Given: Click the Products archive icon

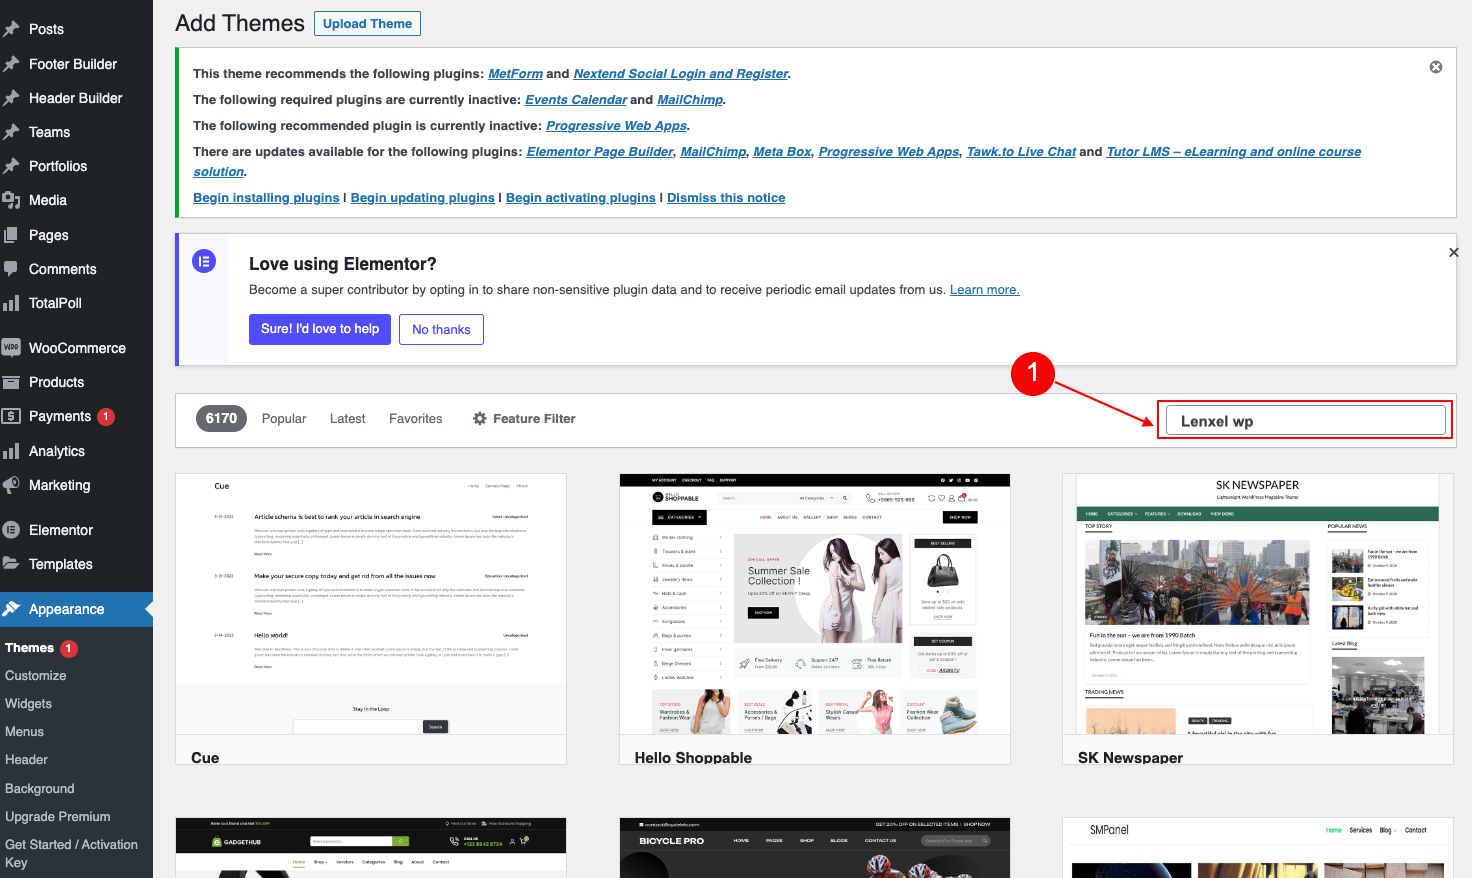Looking at the screenshot, I should coord(11,382).
